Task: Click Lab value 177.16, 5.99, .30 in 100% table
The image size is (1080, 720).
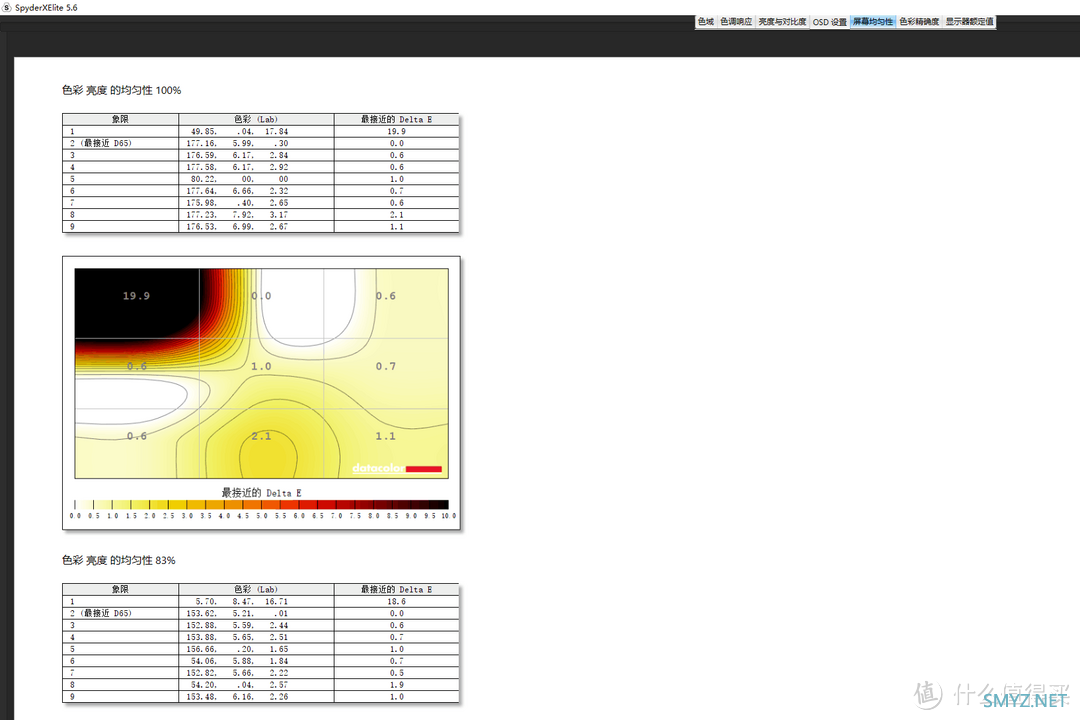Action: tap(238, 143)
